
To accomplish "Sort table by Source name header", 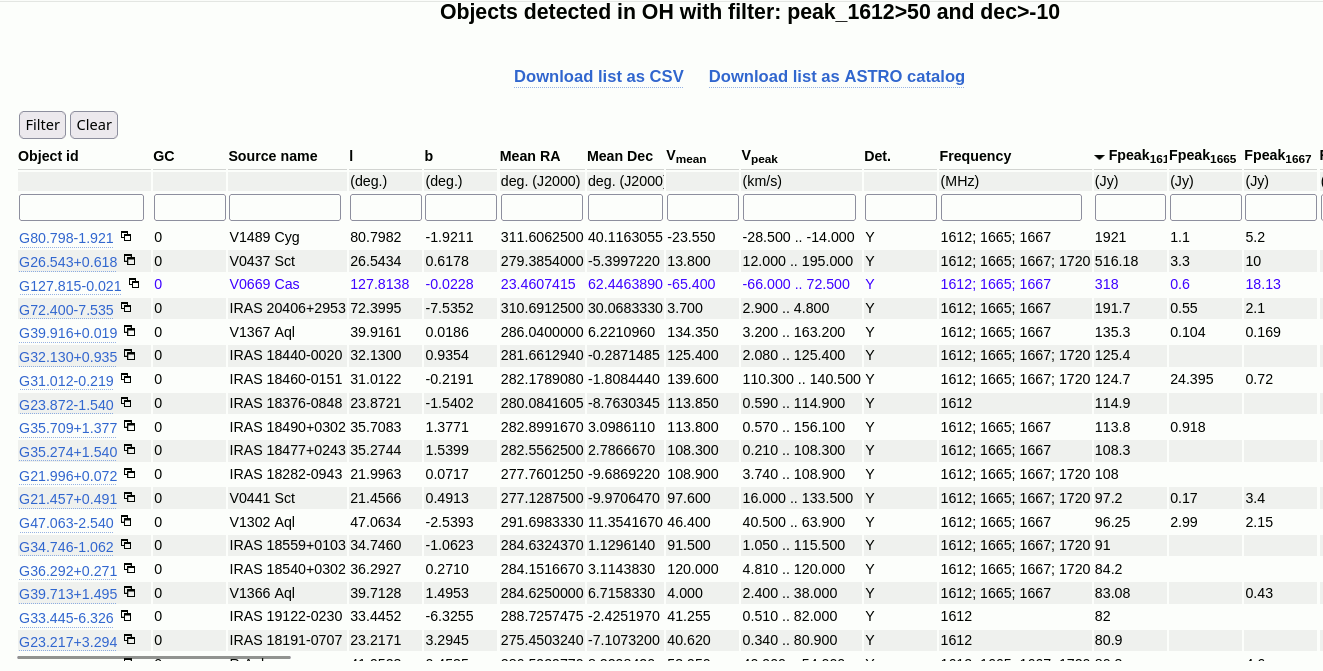I will click(x=272, y=156).
